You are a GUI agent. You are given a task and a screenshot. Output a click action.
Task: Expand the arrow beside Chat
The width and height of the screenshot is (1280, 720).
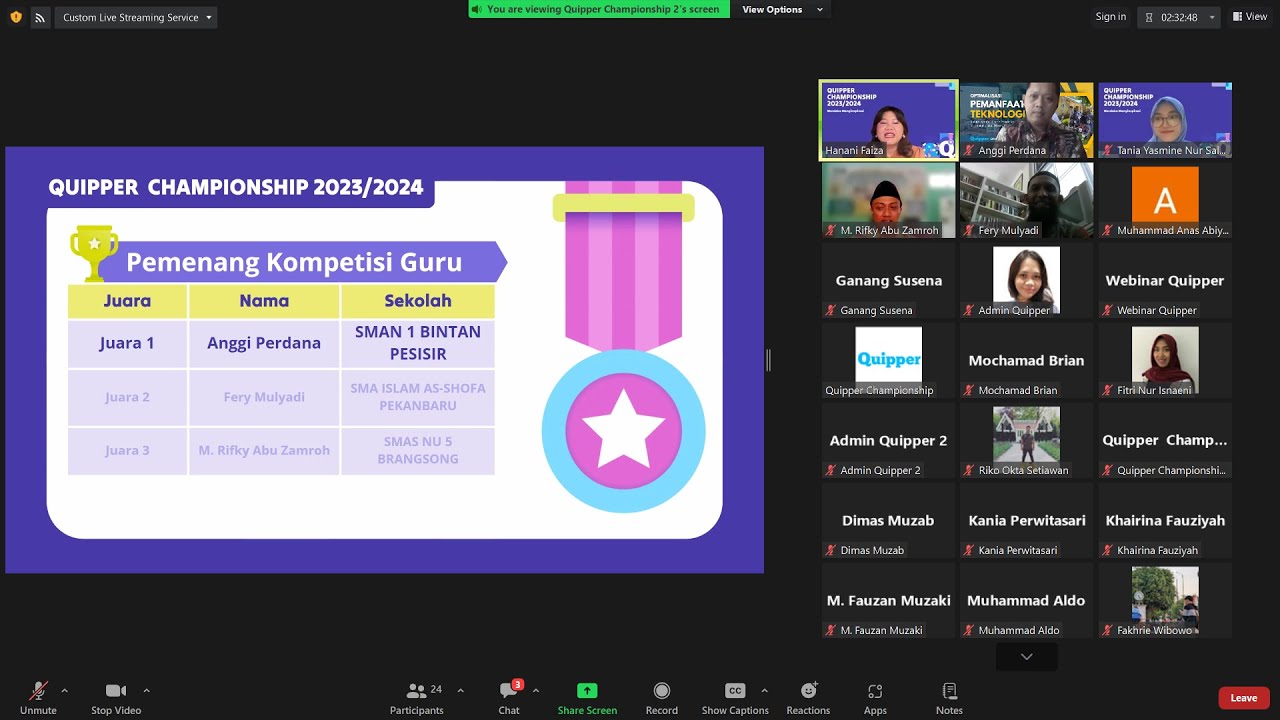tap(536, 690)
